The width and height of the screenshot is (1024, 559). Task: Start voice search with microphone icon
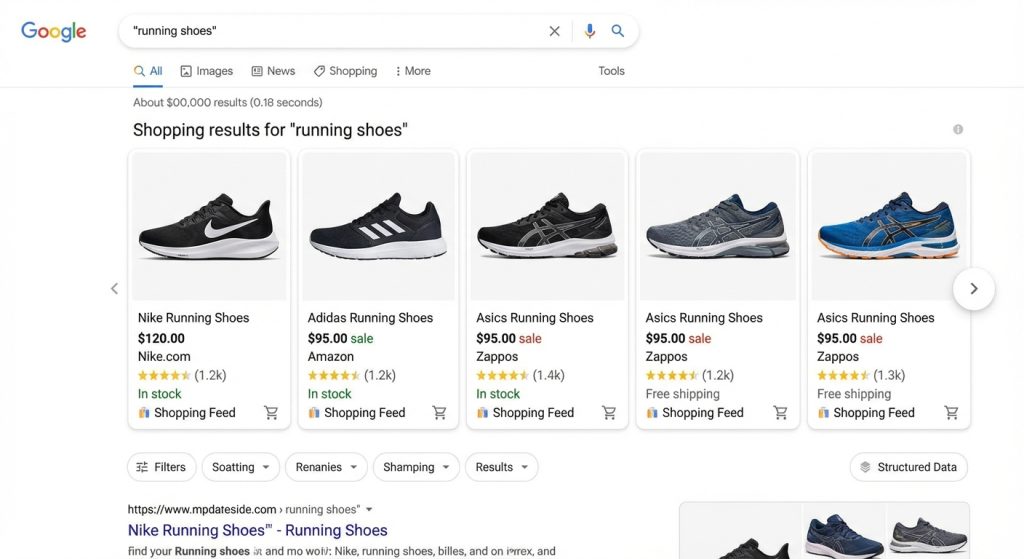pyautogui.click(x=590, y=31)
